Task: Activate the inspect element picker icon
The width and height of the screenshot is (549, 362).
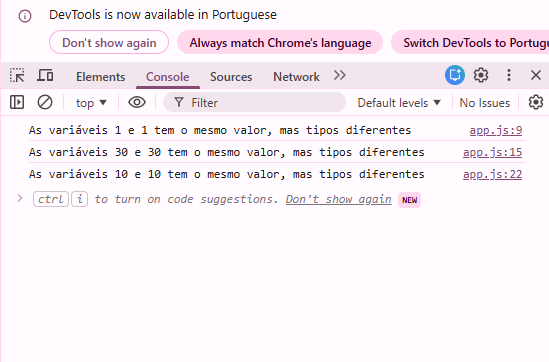Action: pos(17,75)
